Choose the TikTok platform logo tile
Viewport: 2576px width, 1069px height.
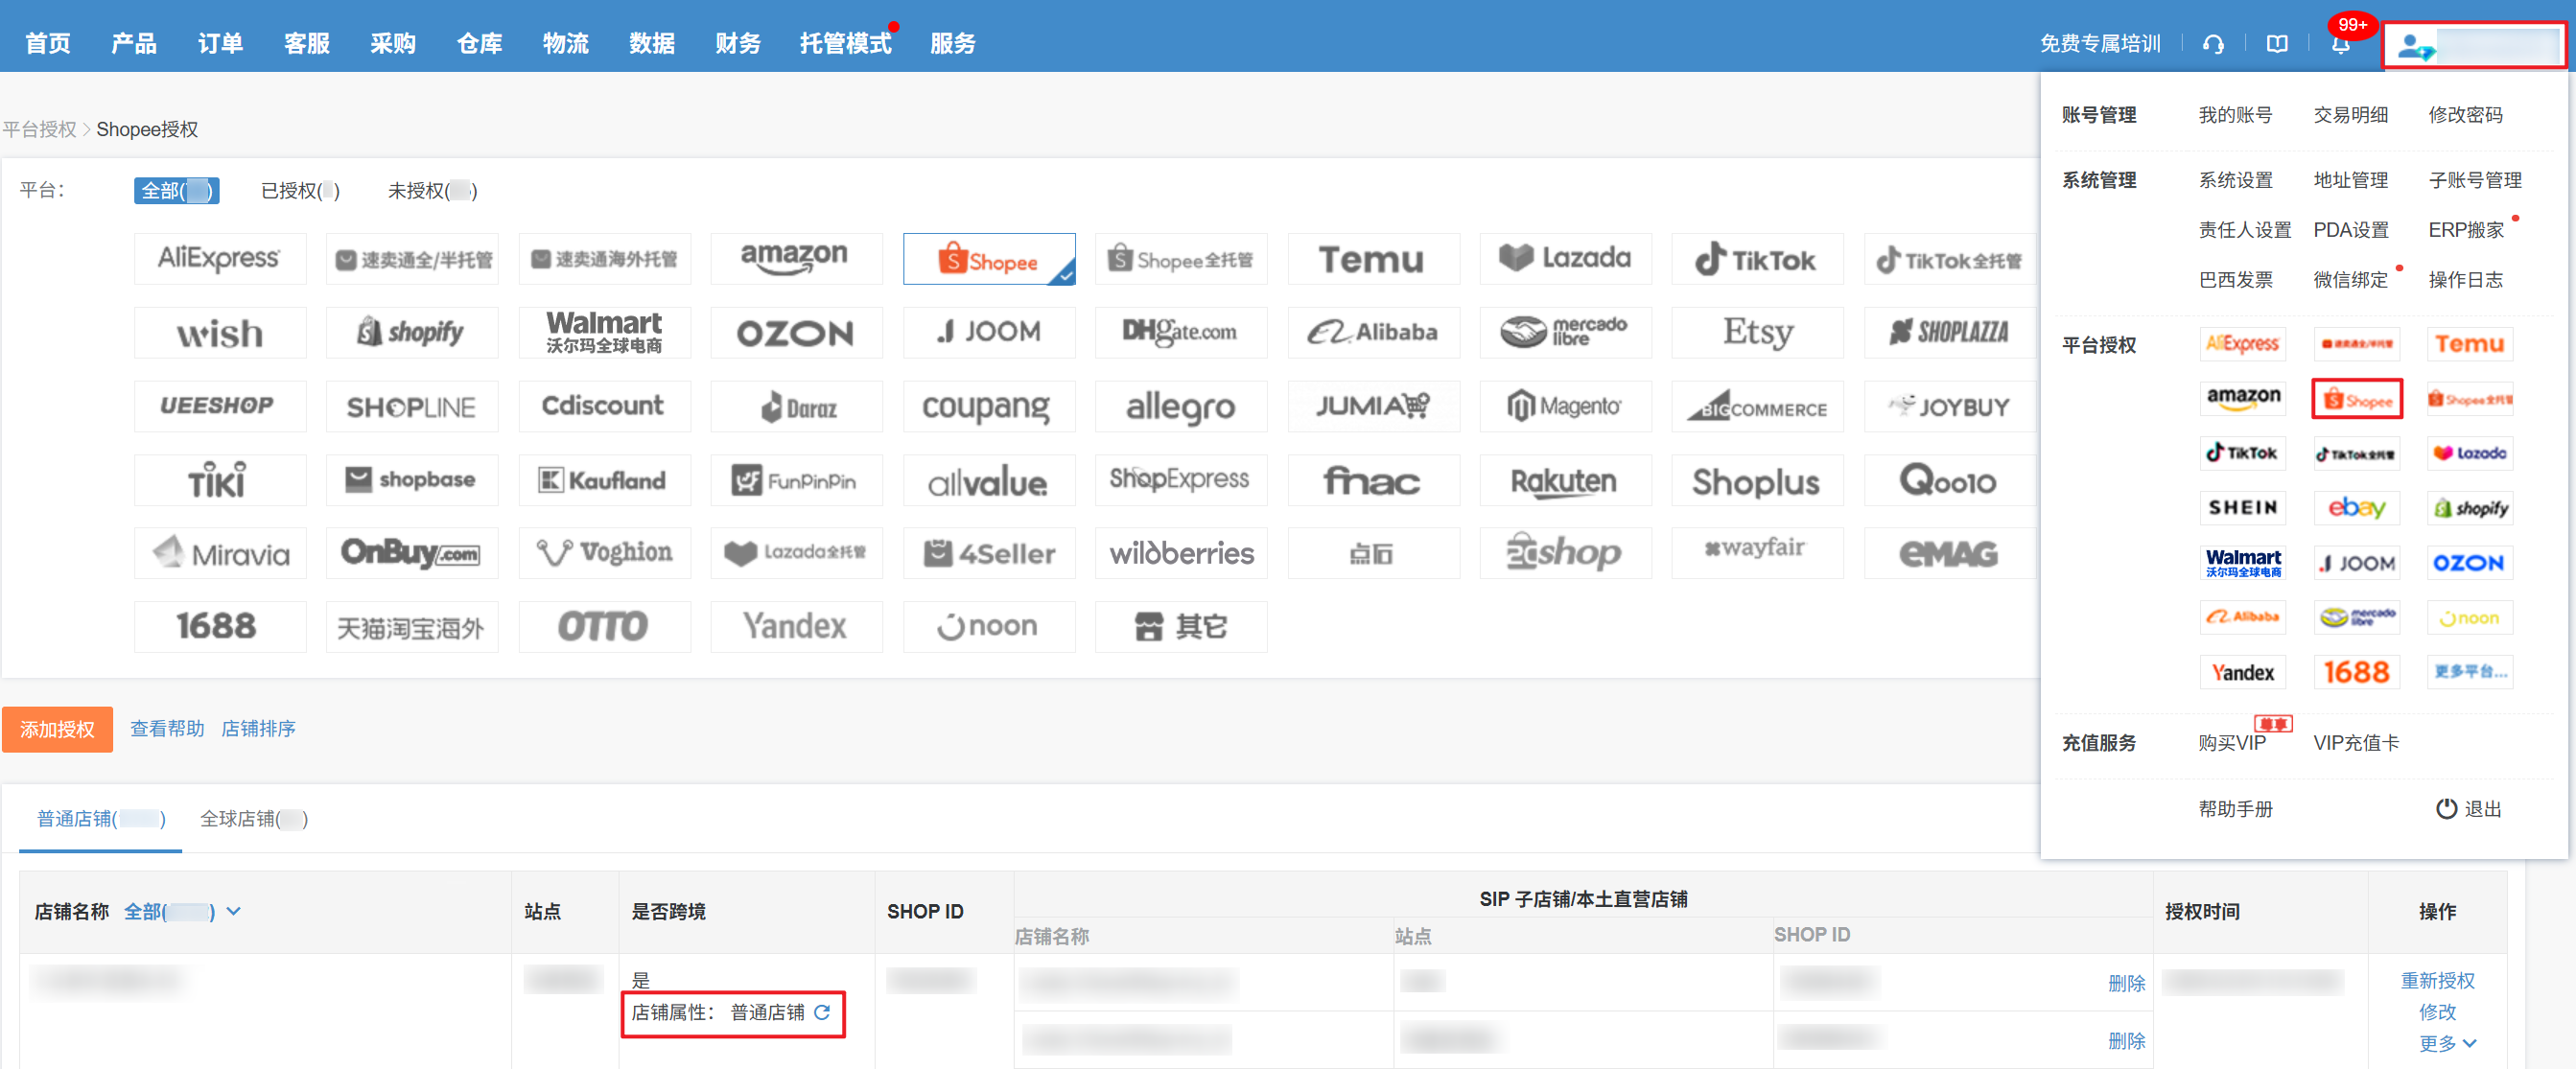point(1756,260)
